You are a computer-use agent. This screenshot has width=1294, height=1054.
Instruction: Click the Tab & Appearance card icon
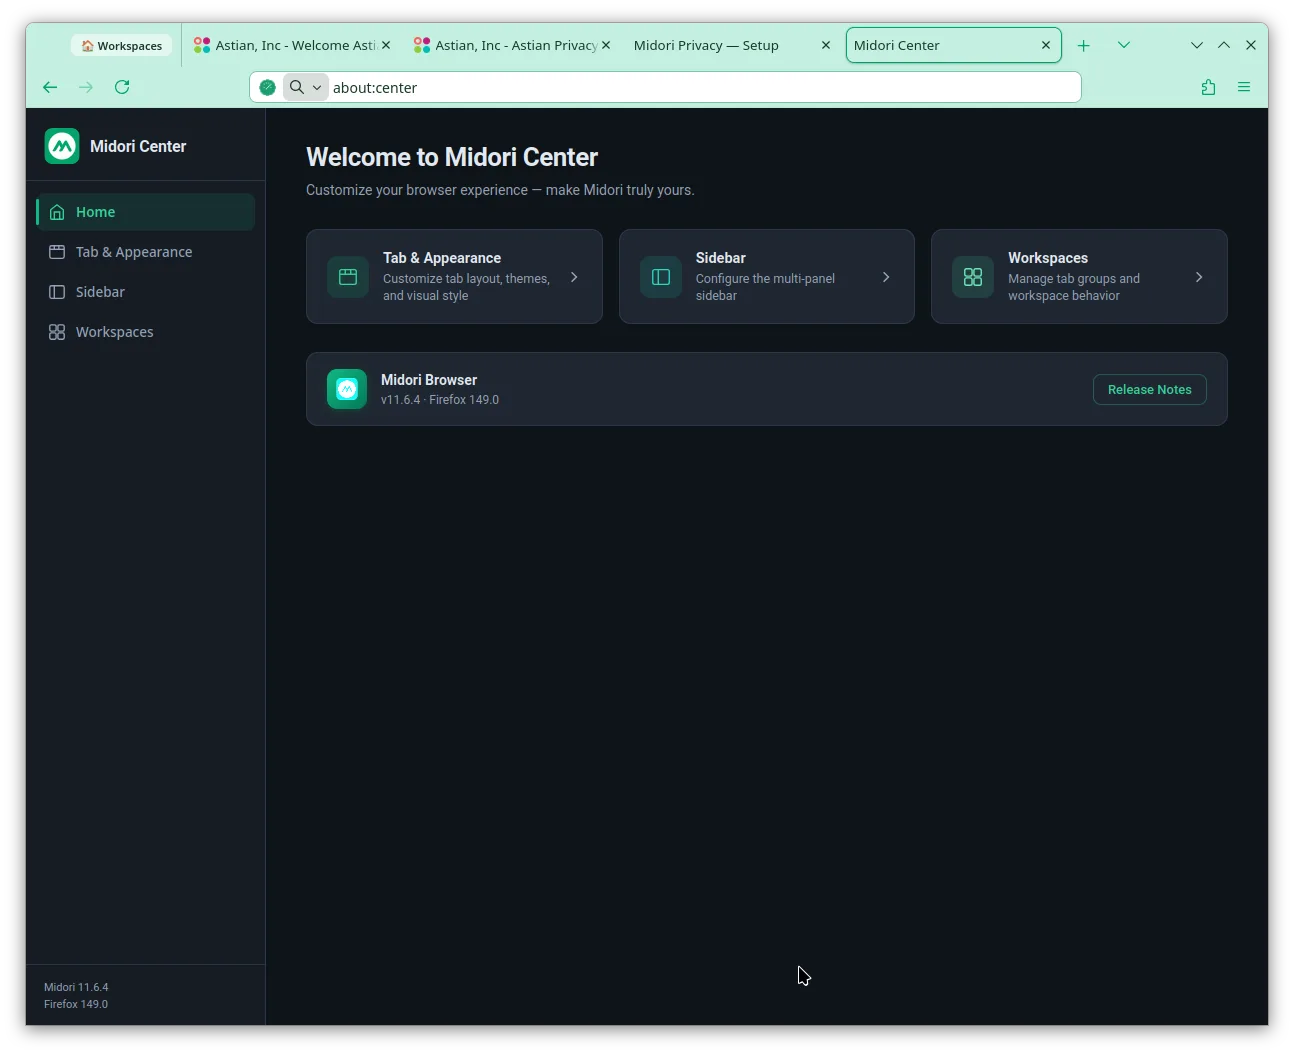coord(348,277)
